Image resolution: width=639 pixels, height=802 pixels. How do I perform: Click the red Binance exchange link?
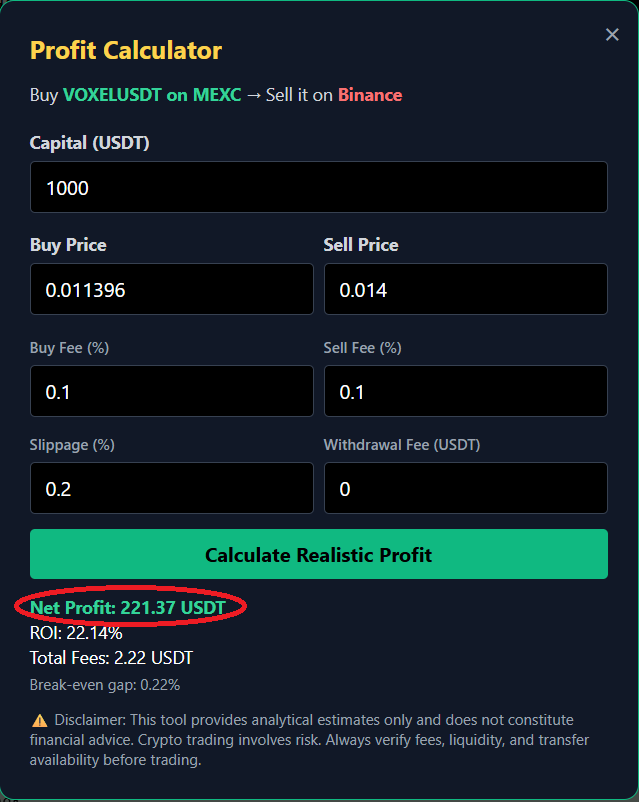pyautogui.click(x=369, y=95)
